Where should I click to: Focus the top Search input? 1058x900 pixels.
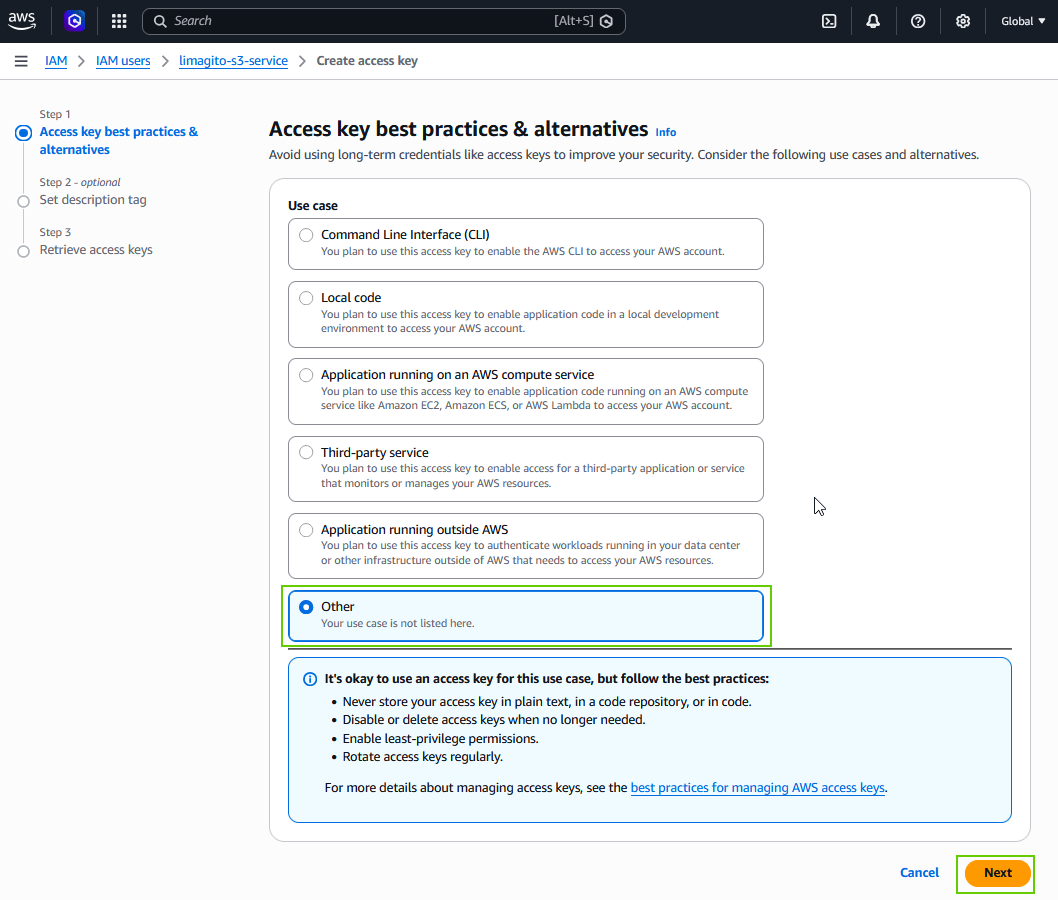[383, 21]
